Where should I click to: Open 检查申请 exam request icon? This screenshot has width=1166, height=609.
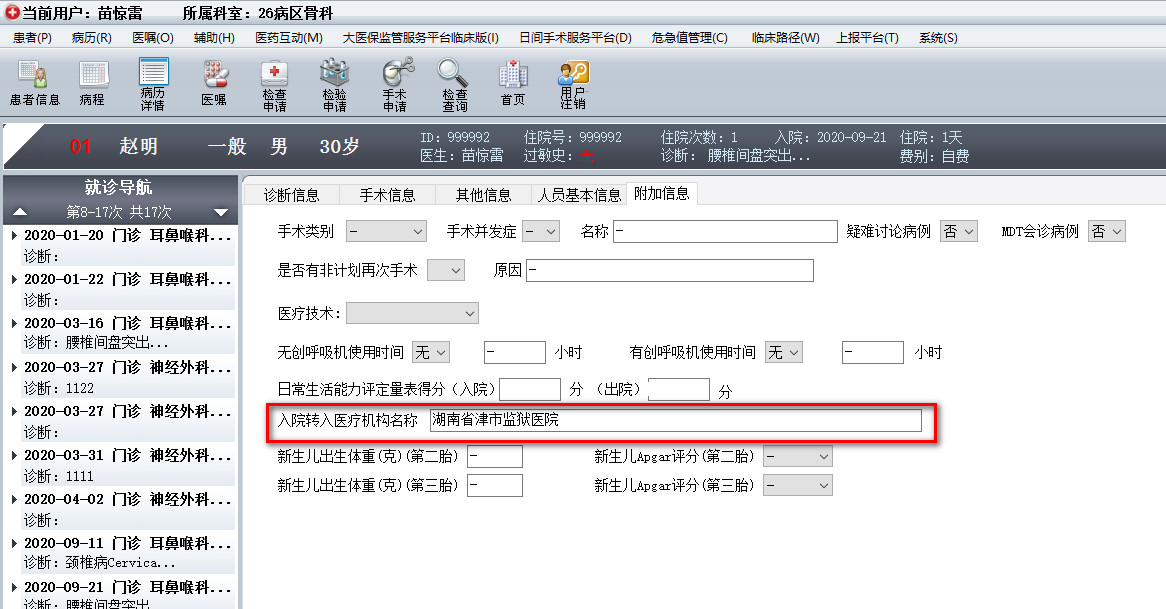pyautogui.click(x=274, y=84)
